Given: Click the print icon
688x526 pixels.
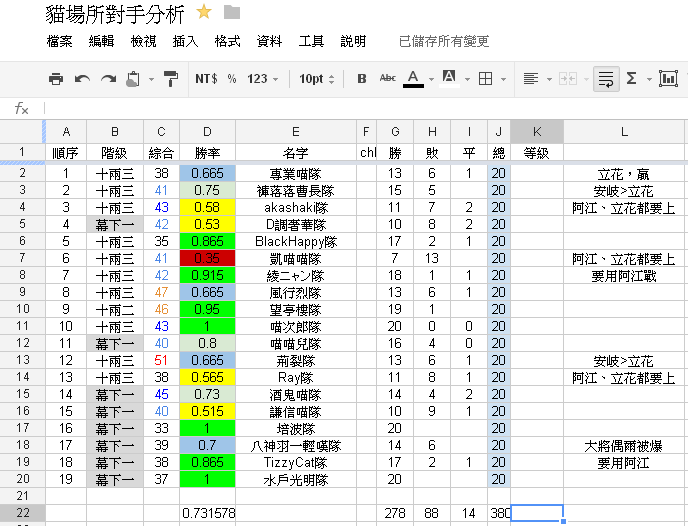Looking at the screenshot, I should point(56,79).
